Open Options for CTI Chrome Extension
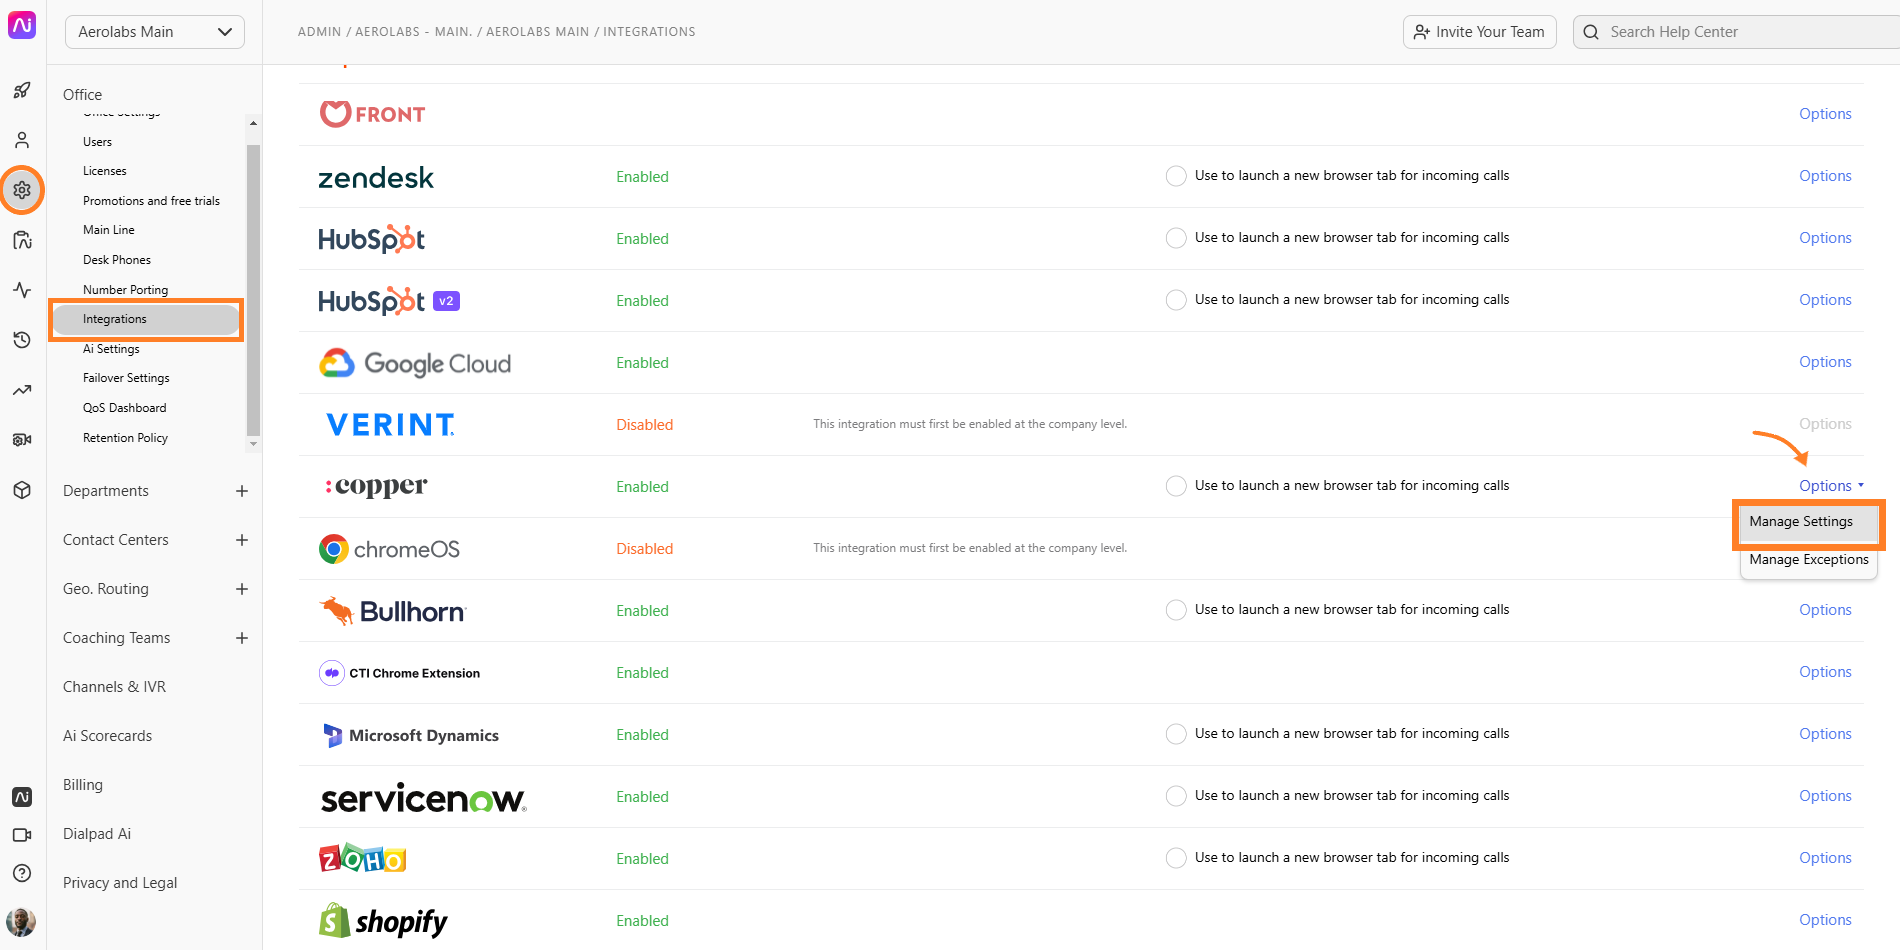The image size is (1900, 950). click(1825, 672)
